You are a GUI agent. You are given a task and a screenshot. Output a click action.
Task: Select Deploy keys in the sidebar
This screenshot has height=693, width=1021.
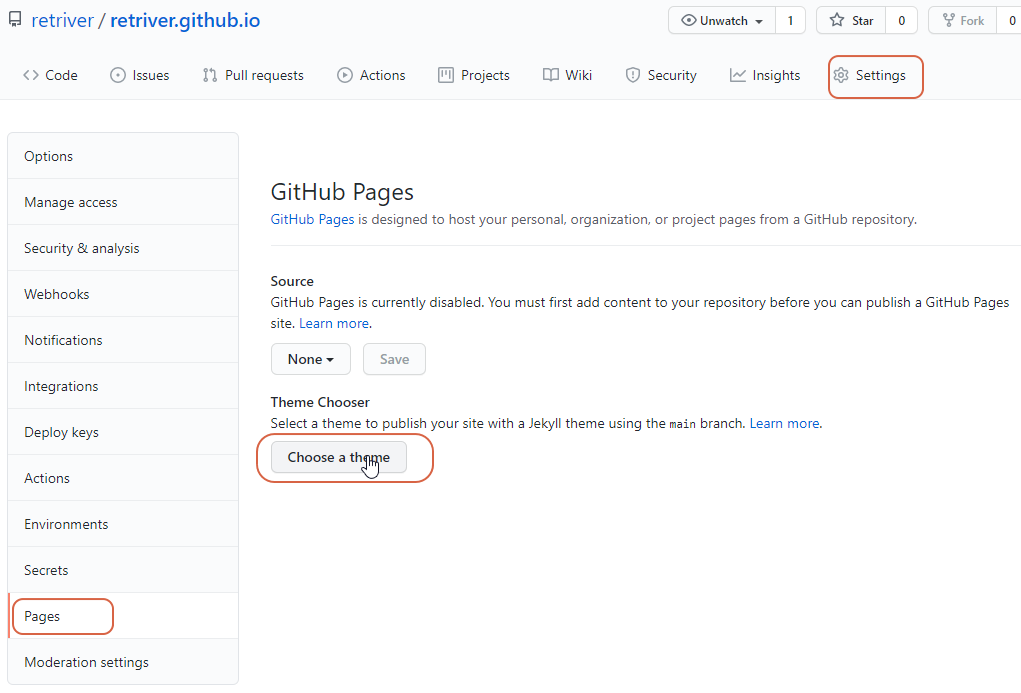123,432
